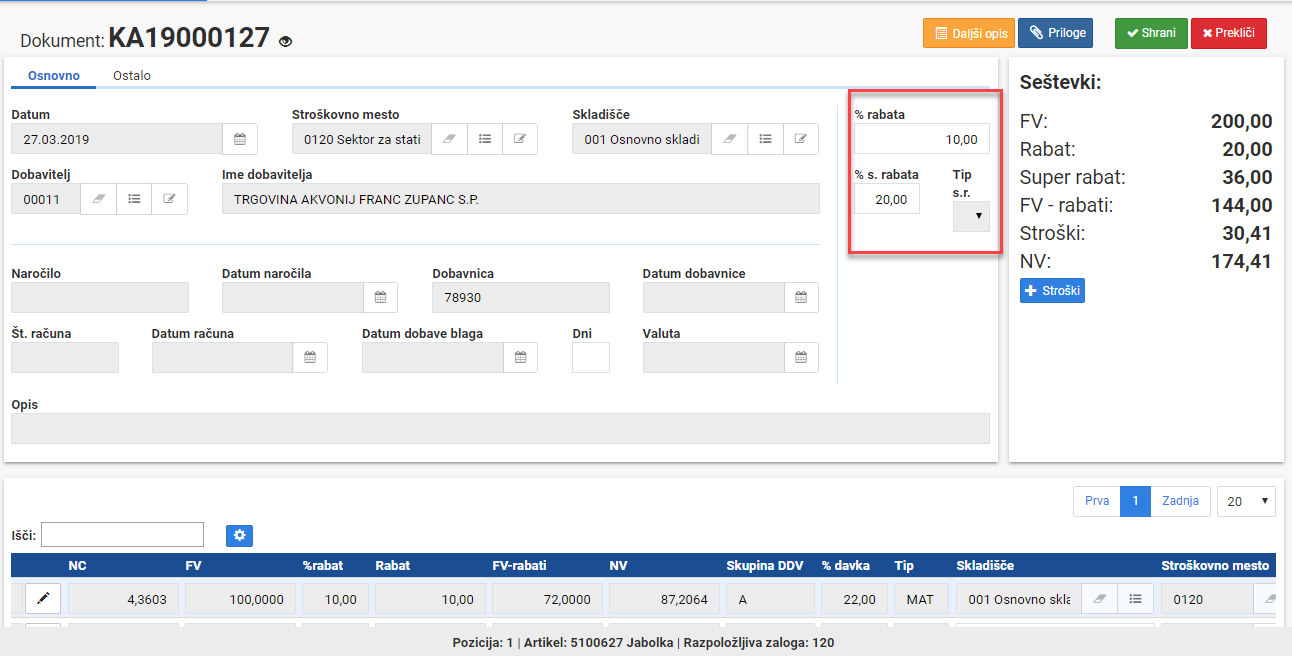Image resolution: width=1292 pixels, height=656 pixels.
Task: Click the Datum field showing 27.03.2019
Action: [116, 139]
